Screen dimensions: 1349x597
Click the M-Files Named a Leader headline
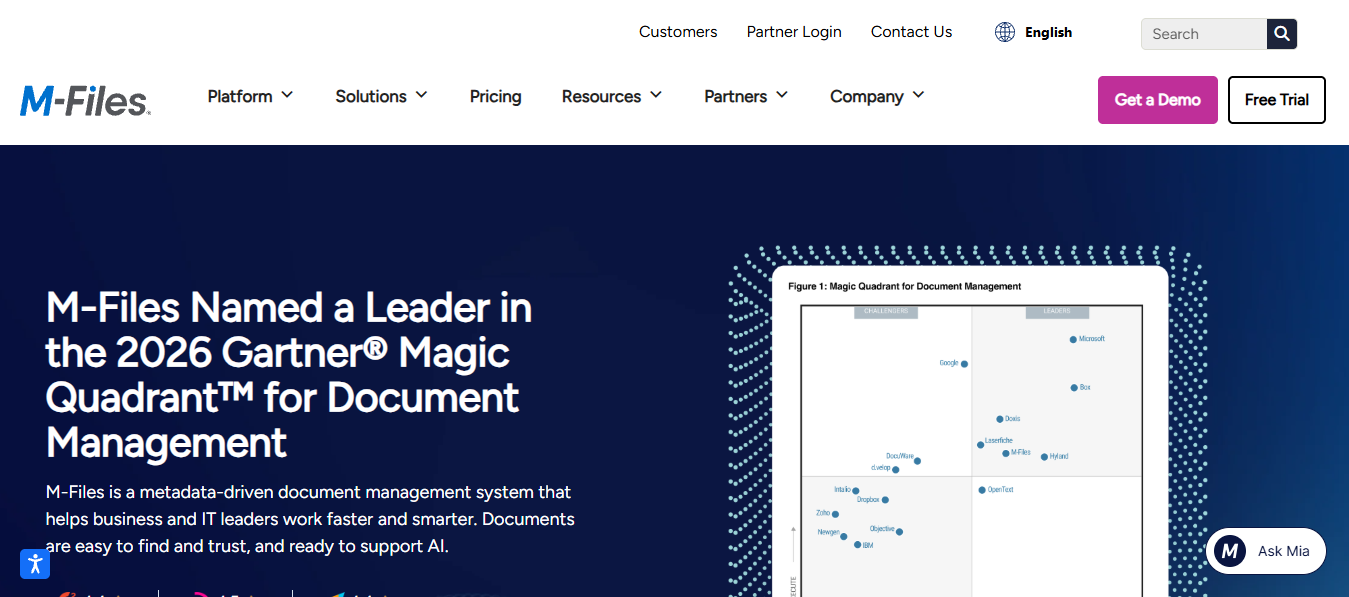289,375
